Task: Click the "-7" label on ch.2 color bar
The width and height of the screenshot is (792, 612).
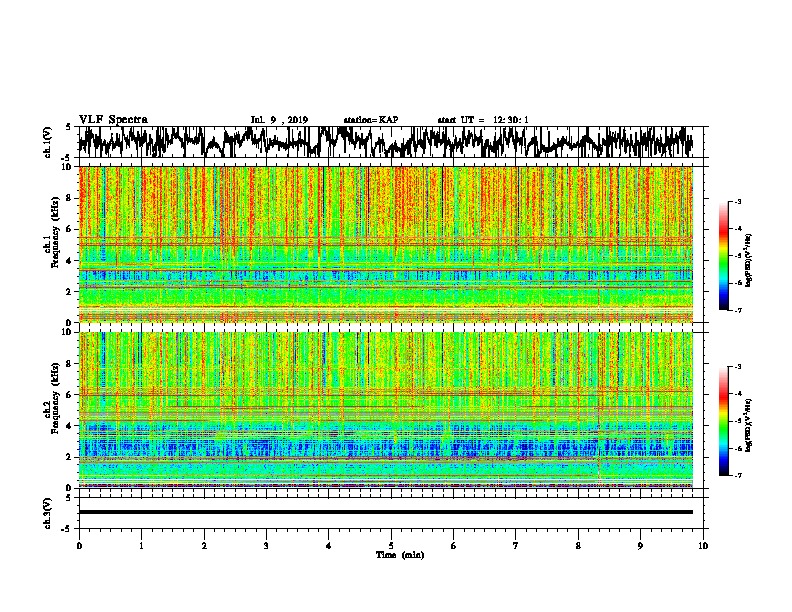Action: (x=738, y=475)
